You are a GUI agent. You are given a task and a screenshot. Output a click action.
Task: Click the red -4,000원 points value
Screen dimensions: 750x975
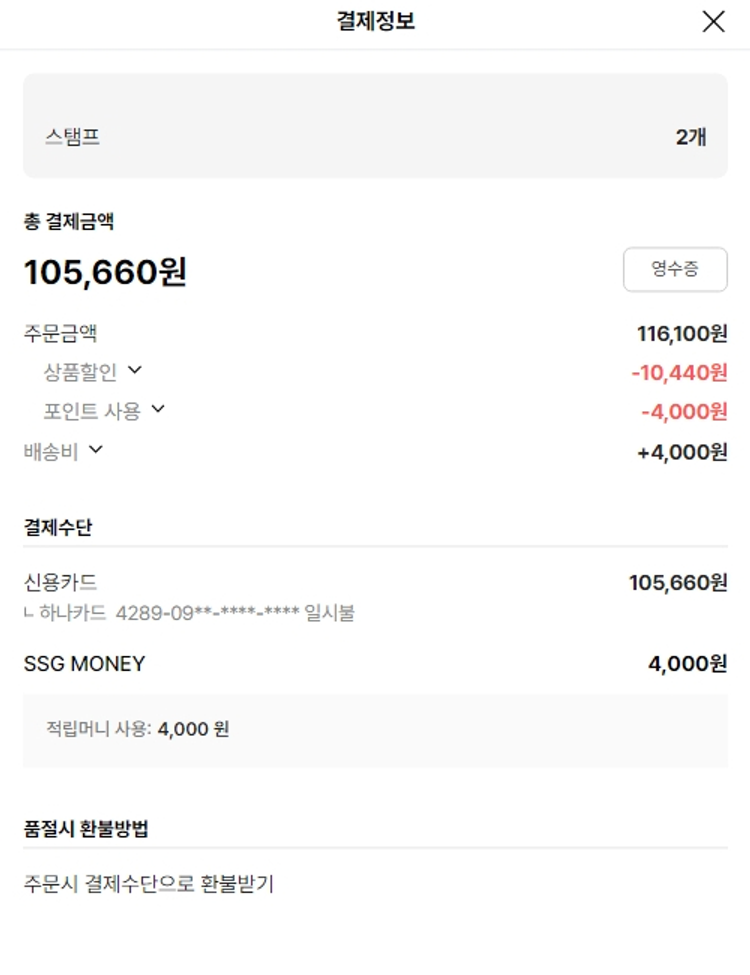684,411
